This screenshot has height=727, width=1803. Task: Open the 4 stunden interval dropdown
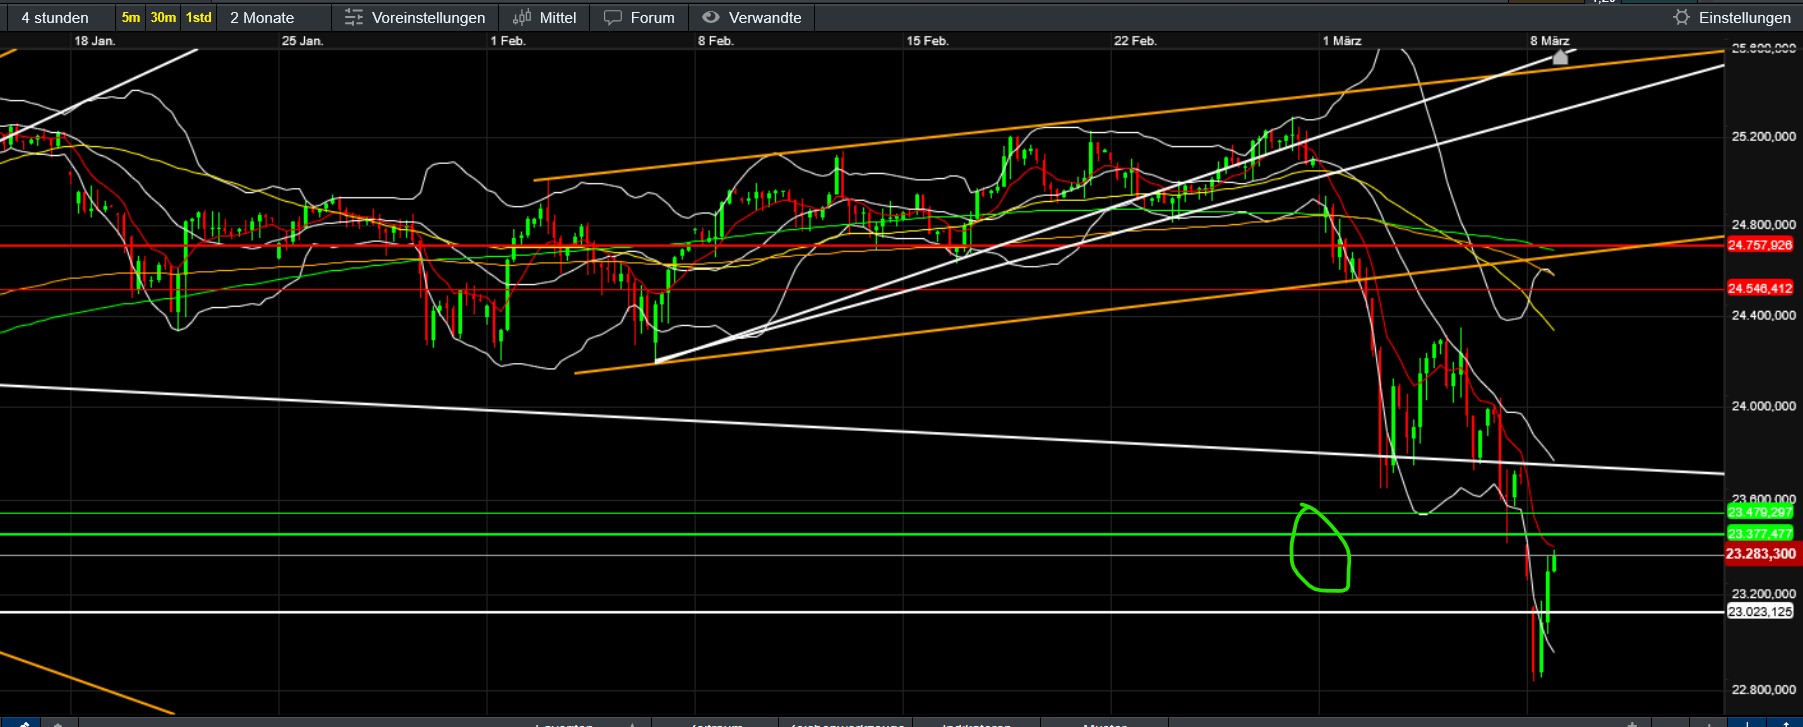55,18
